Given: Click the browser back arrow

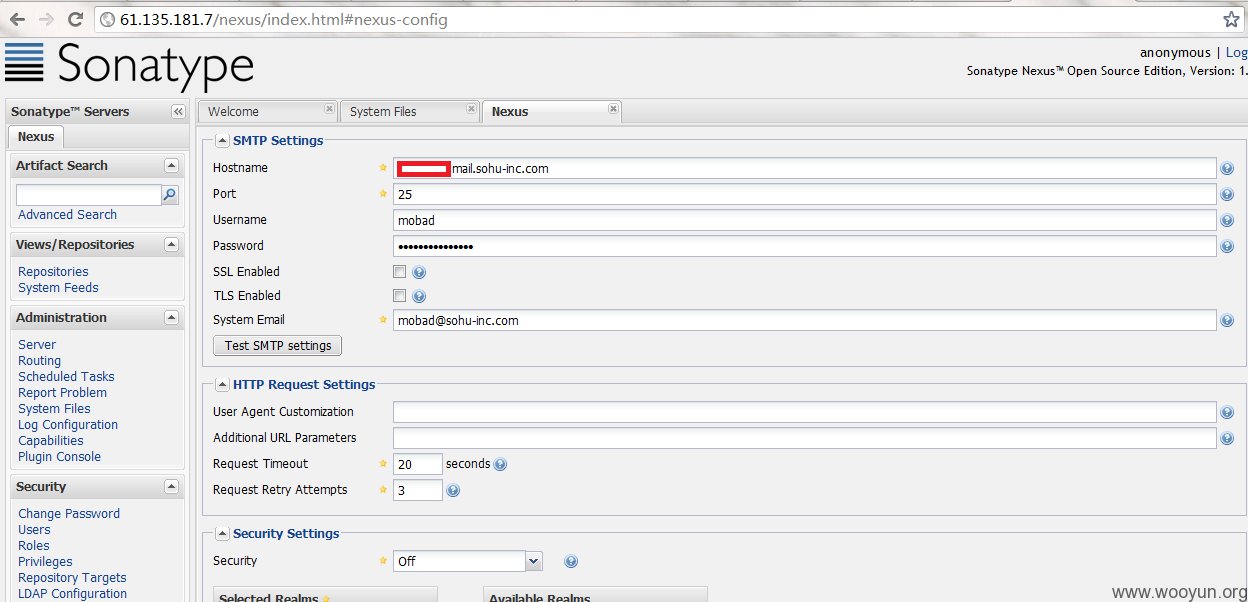Looking at the screenshot, I should [x=17, y=19].
